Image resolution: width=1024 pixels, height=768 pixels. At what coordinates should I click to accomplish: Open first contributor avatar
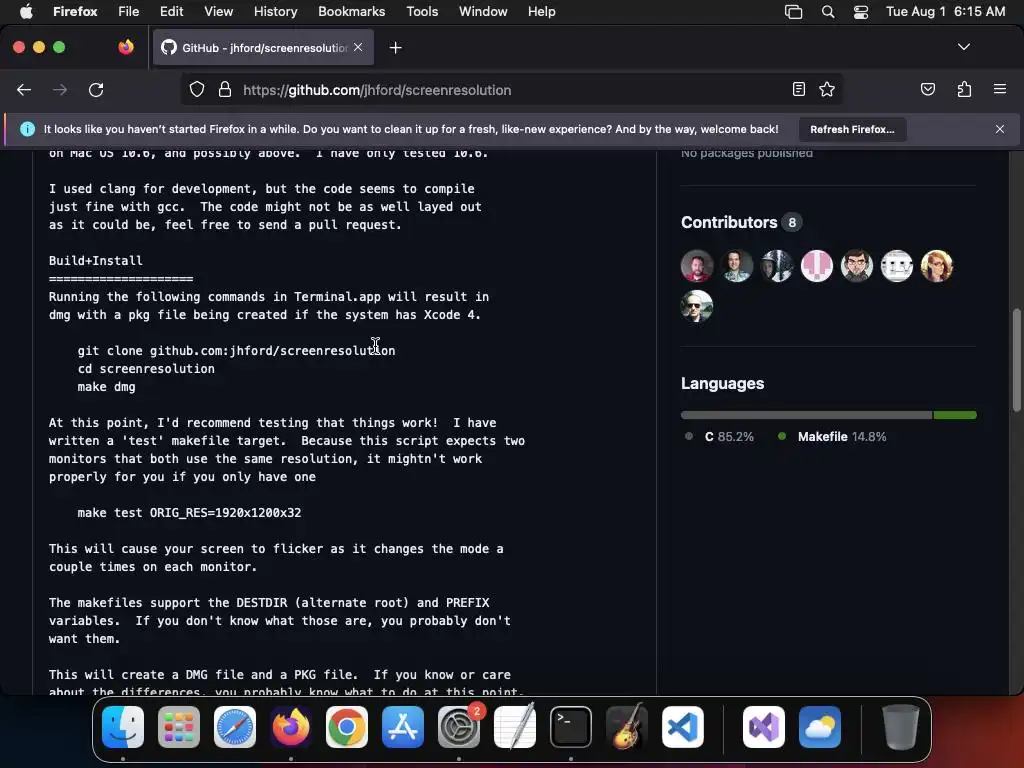[x=697, y=266]
